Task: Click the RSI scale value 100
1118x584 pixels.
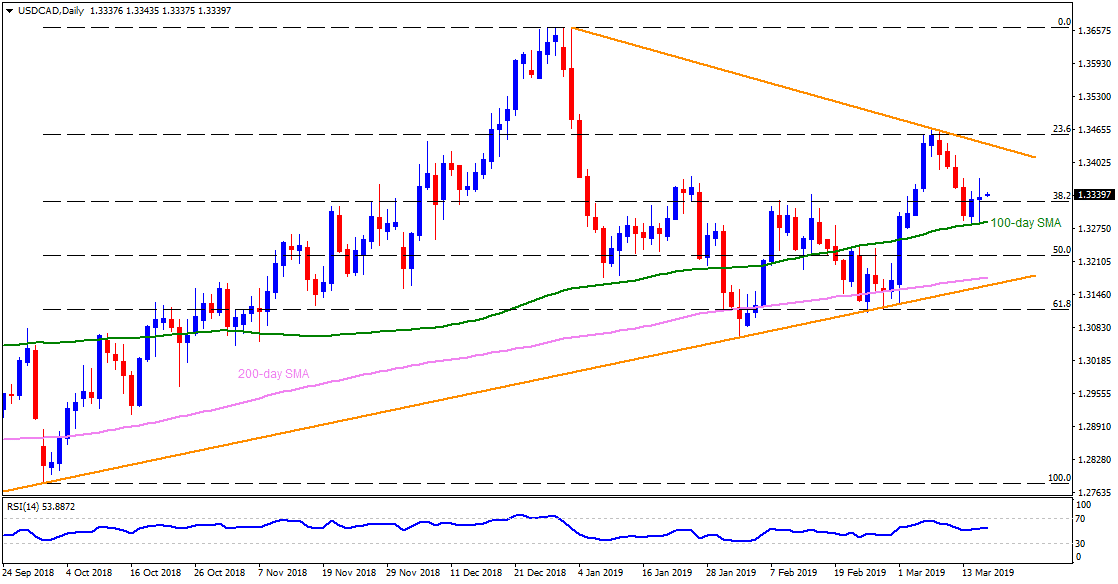Action: tap(1085, 506)
